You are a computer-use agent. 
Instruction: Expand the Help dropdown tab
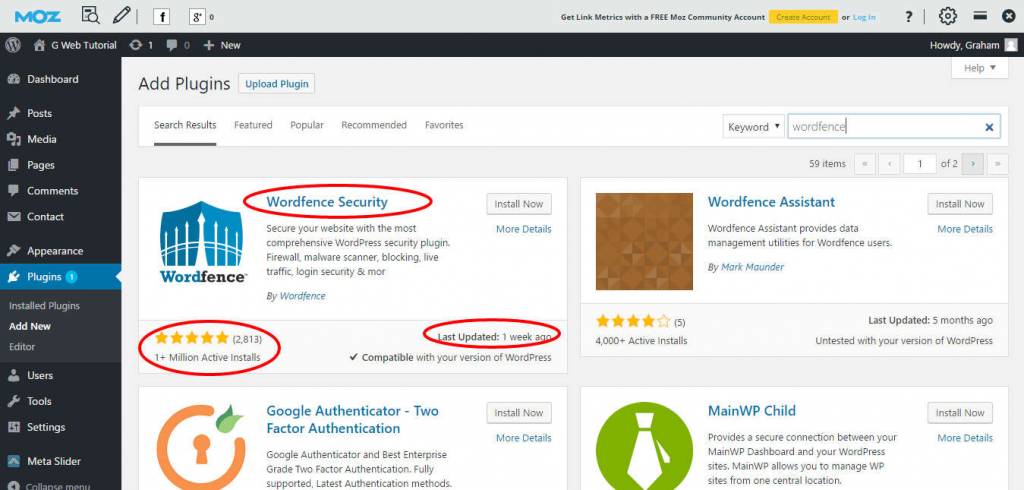point(980,68)
